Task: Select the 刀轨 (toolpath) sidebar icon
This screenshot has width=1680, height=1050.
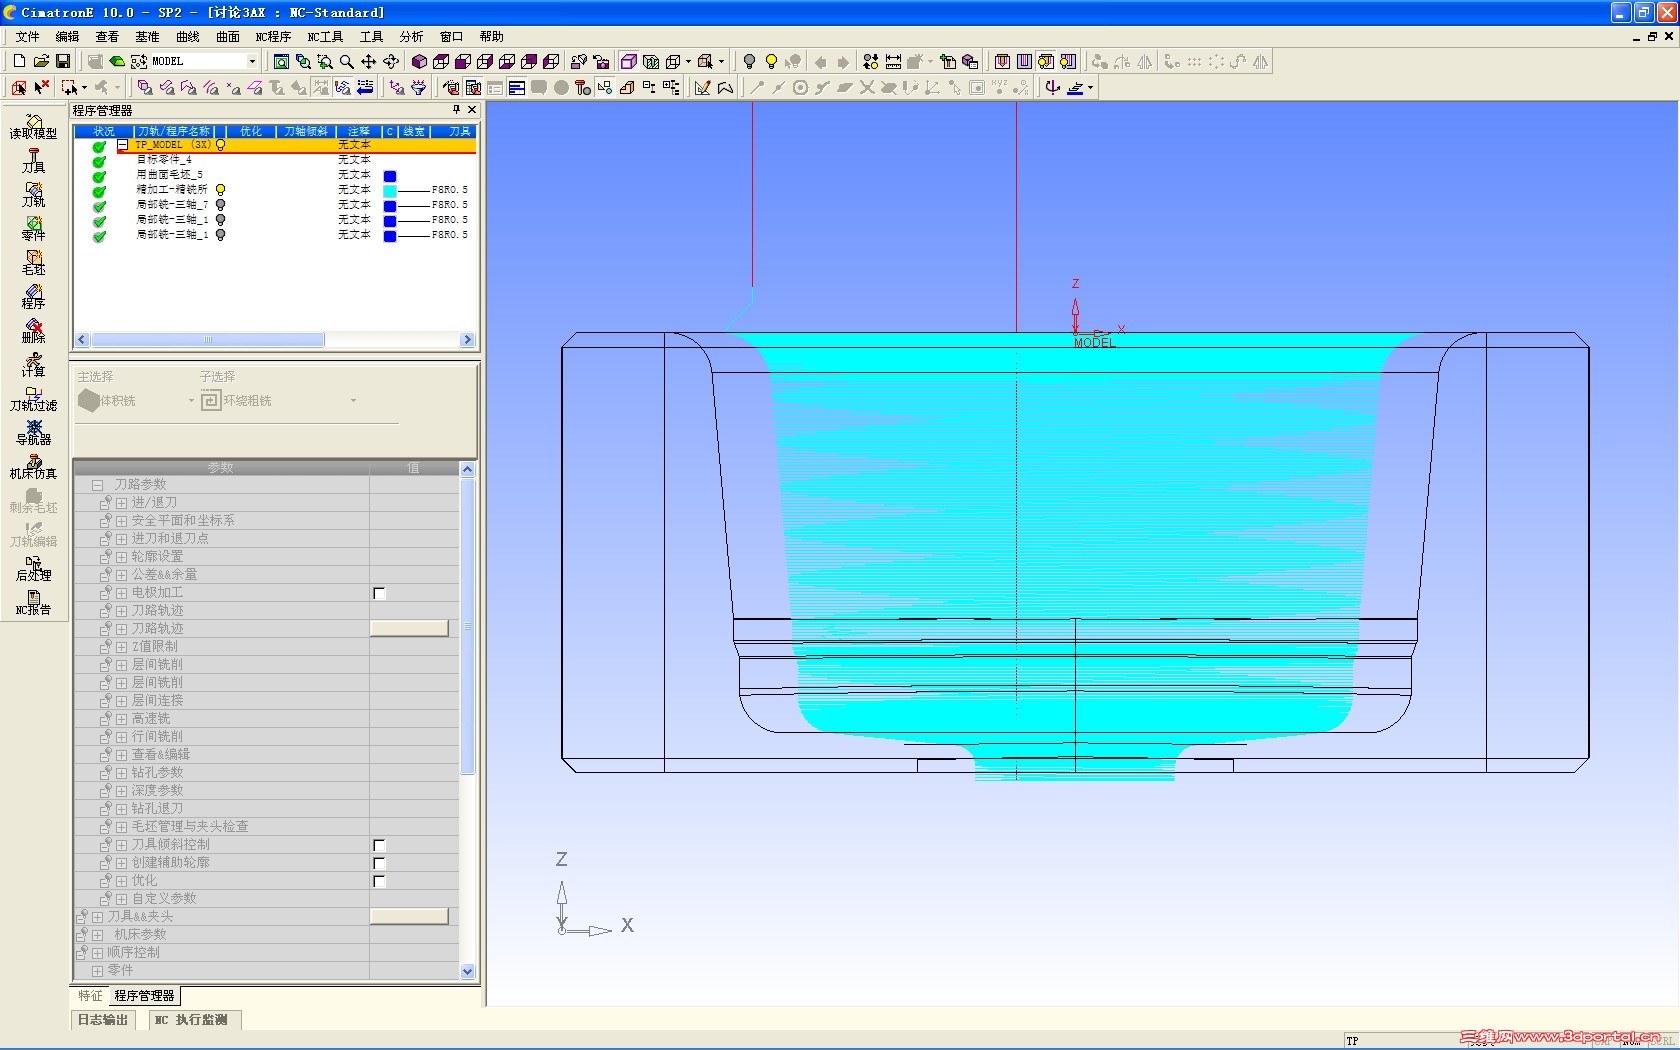Action: coord(33,194)
